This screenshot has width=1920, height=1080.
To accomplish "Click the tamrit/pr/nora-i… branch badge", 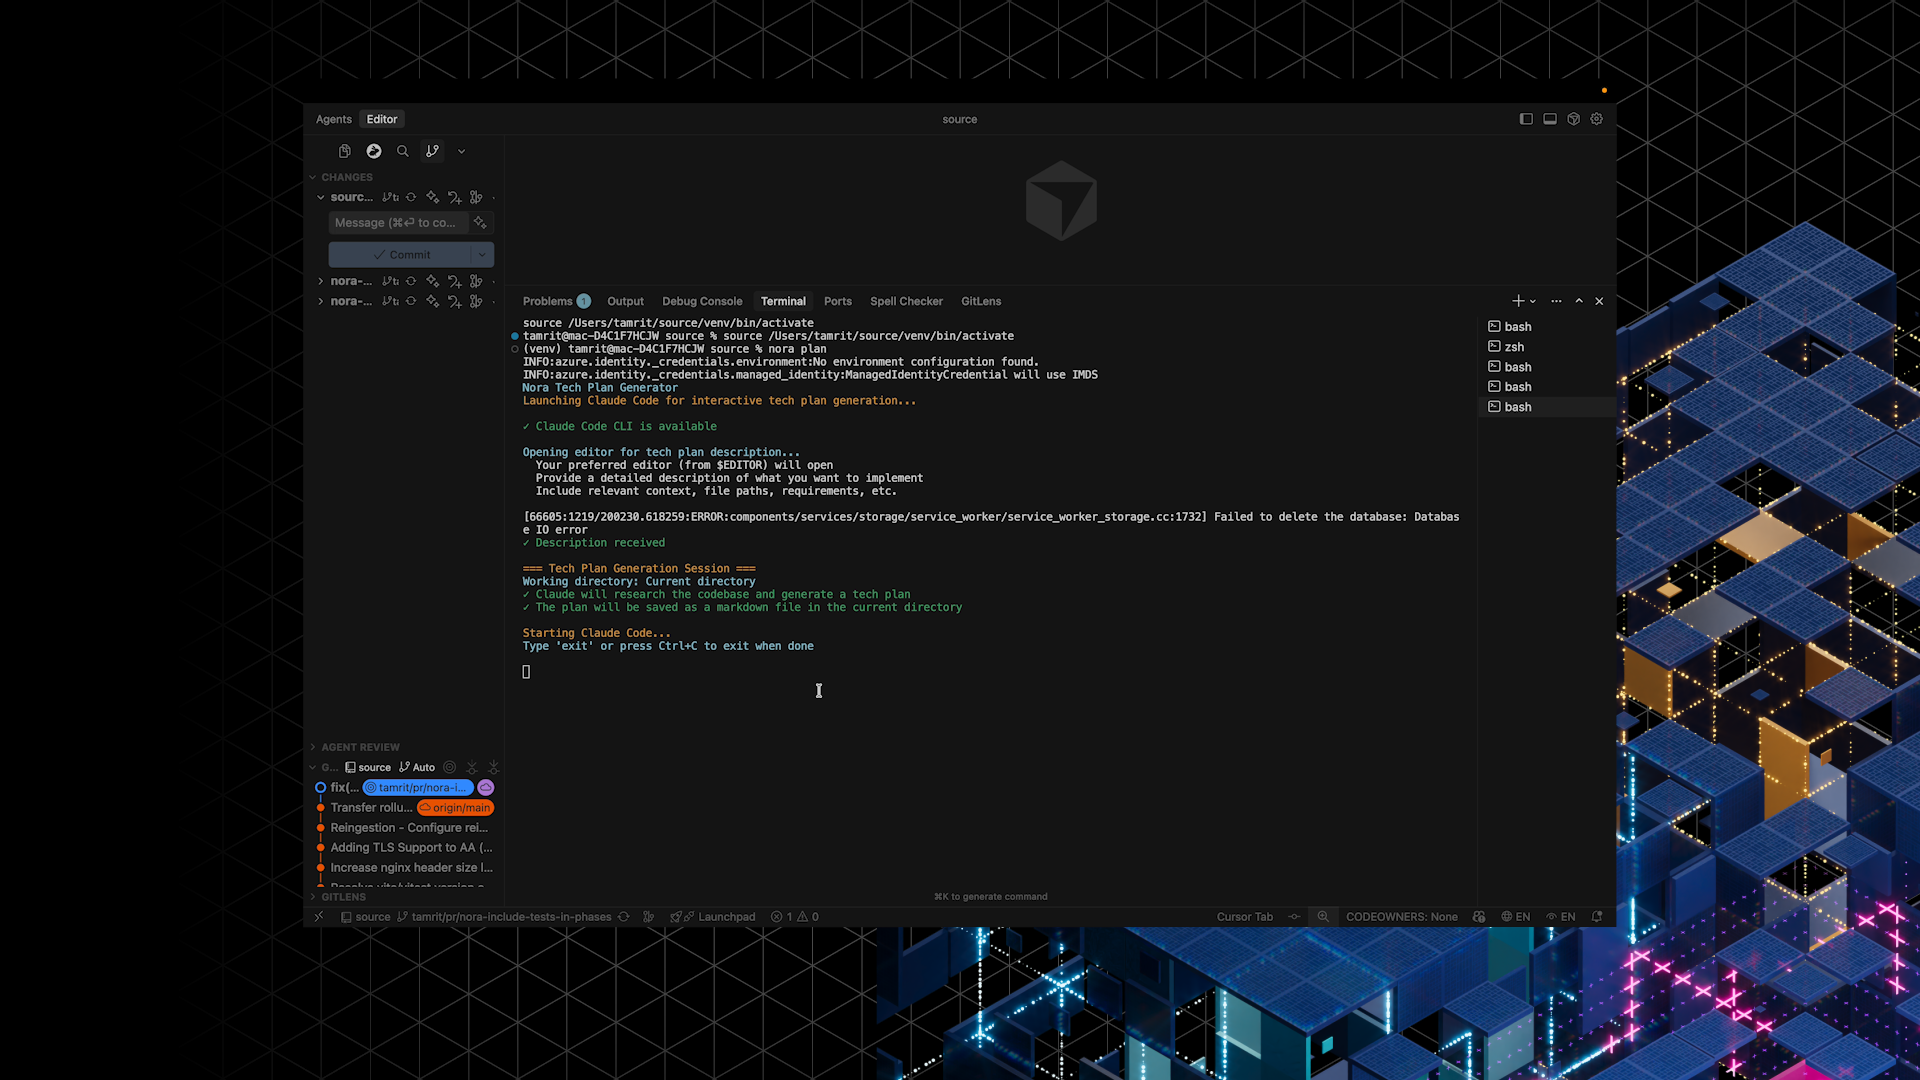I will tap(417, 787).
